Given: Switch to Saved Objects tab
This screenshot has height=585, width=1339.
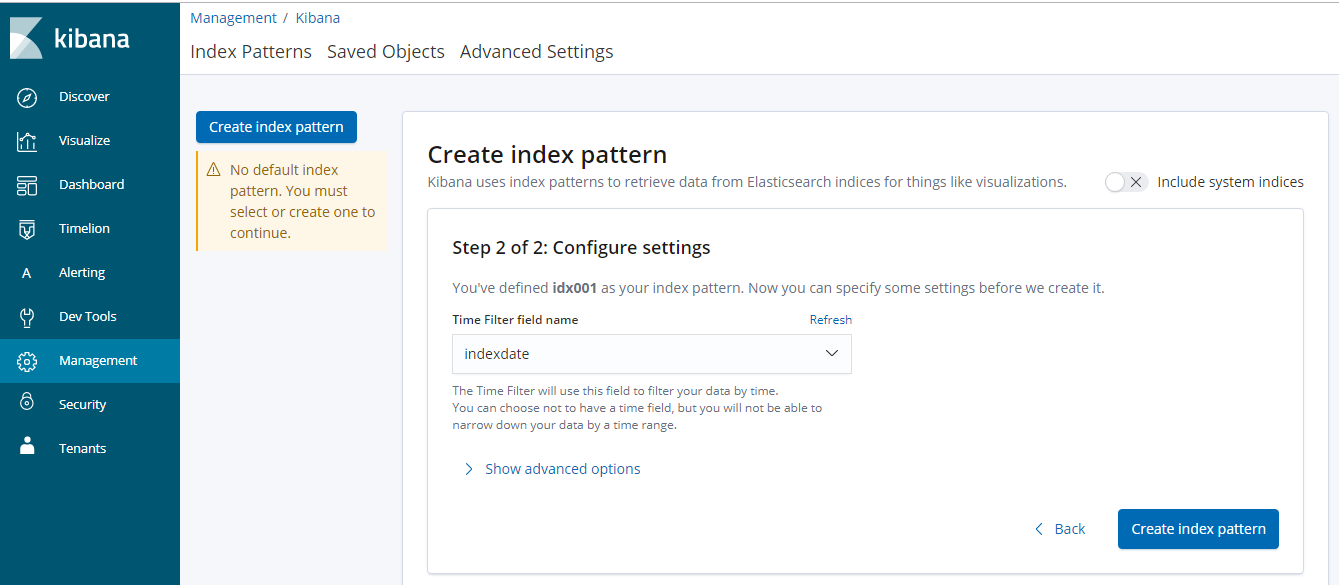Looking at the screenshot, I should (x=386, y=52).
